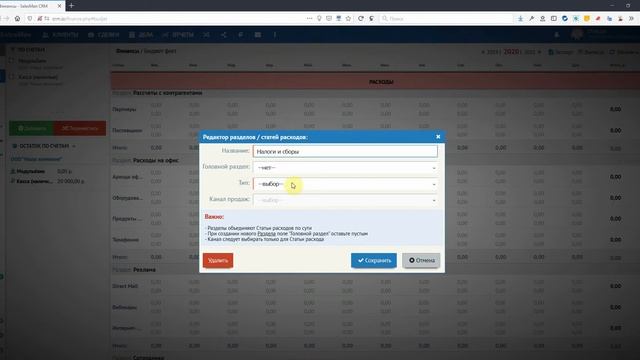Click the Расчеты с контрагентами section heading
Screen dimensions: 640x360
pyautogui.click(x=167, y=93)
